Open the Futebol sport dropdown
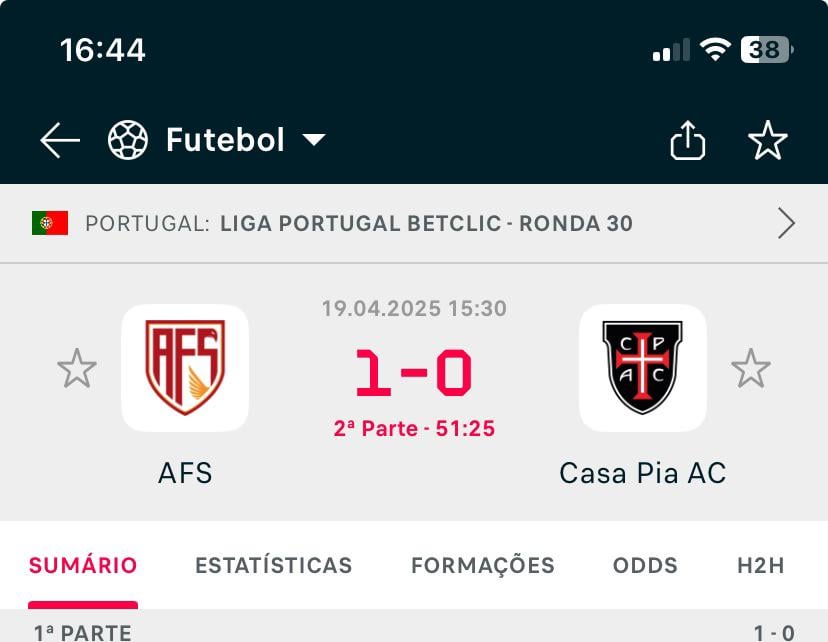This screenshot has width=828, height=642. pyautogui.click(x=313, y=141)
